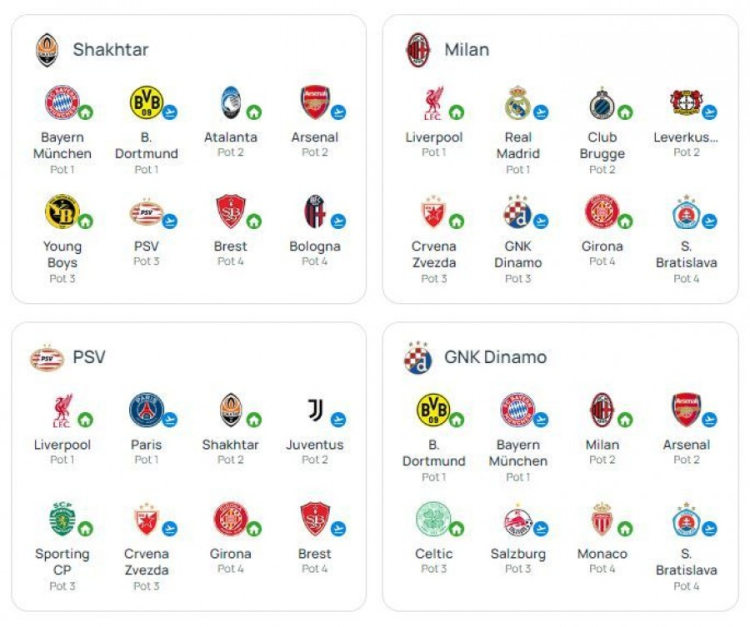Click away plane badge next to Juventus
This screenshot has height=627, width=750.
coord(338,420)
